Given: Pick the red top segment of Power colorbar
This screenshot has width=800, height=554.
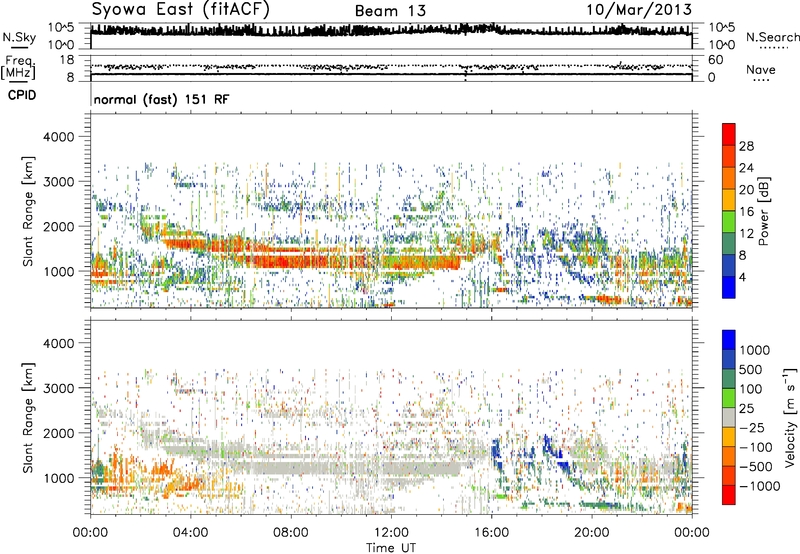Looking at the screenshot, I should pyautogui.click(x=729, y=135).
